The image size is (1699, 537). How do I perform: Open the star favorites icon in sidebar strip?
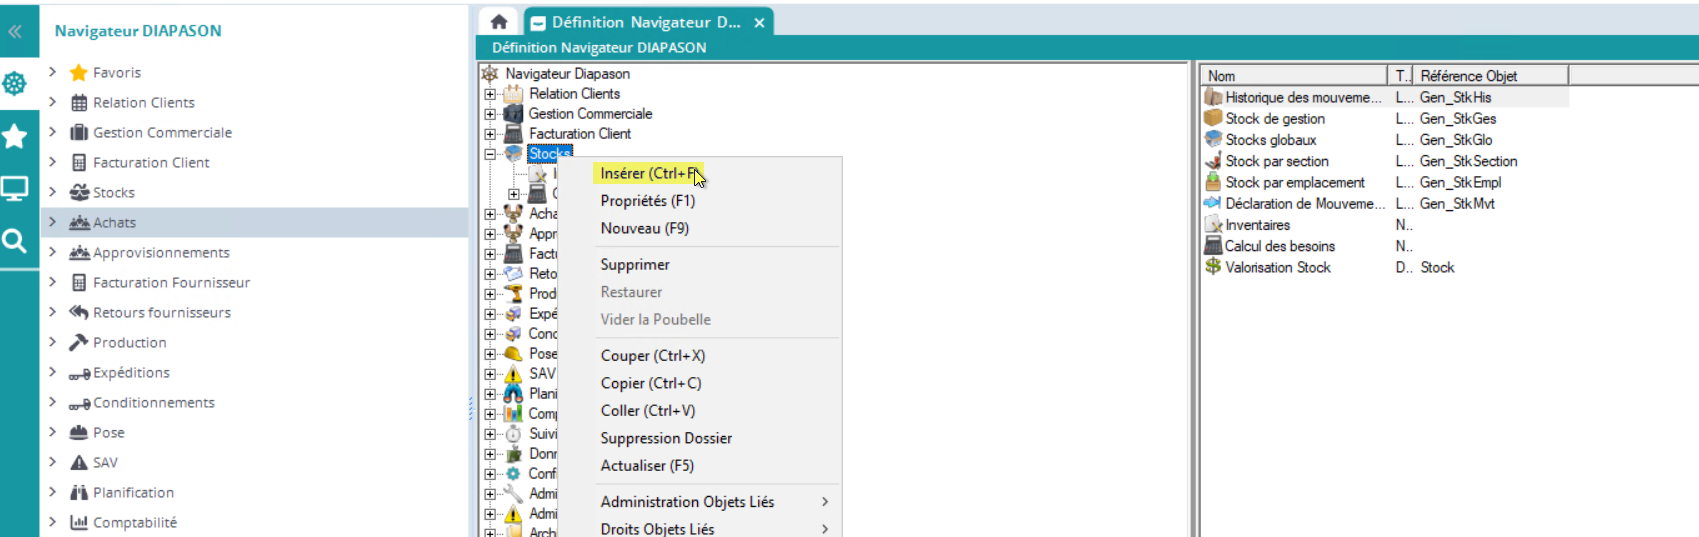[15, 136]
